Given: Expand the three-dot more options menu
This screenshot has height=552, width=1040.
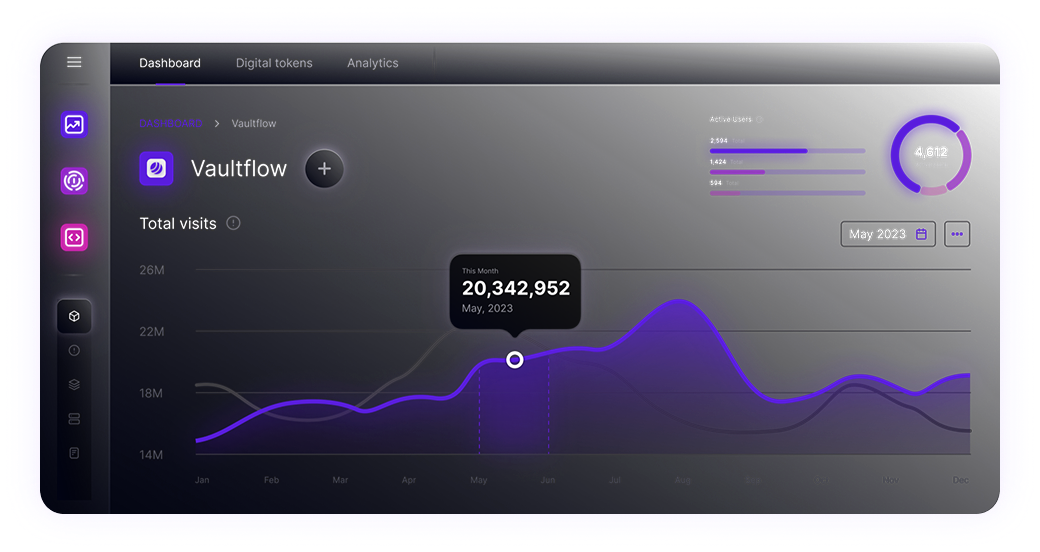Looking at the screenshot, I should (957, 234).
